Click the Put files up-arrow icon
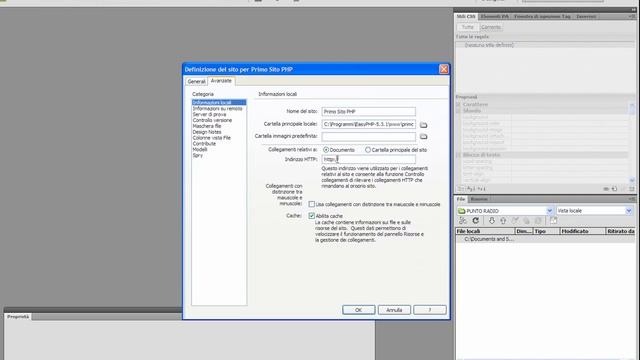The height and width of the screenshot is (360, 640). pyautogui.click(x=503, y=221)
